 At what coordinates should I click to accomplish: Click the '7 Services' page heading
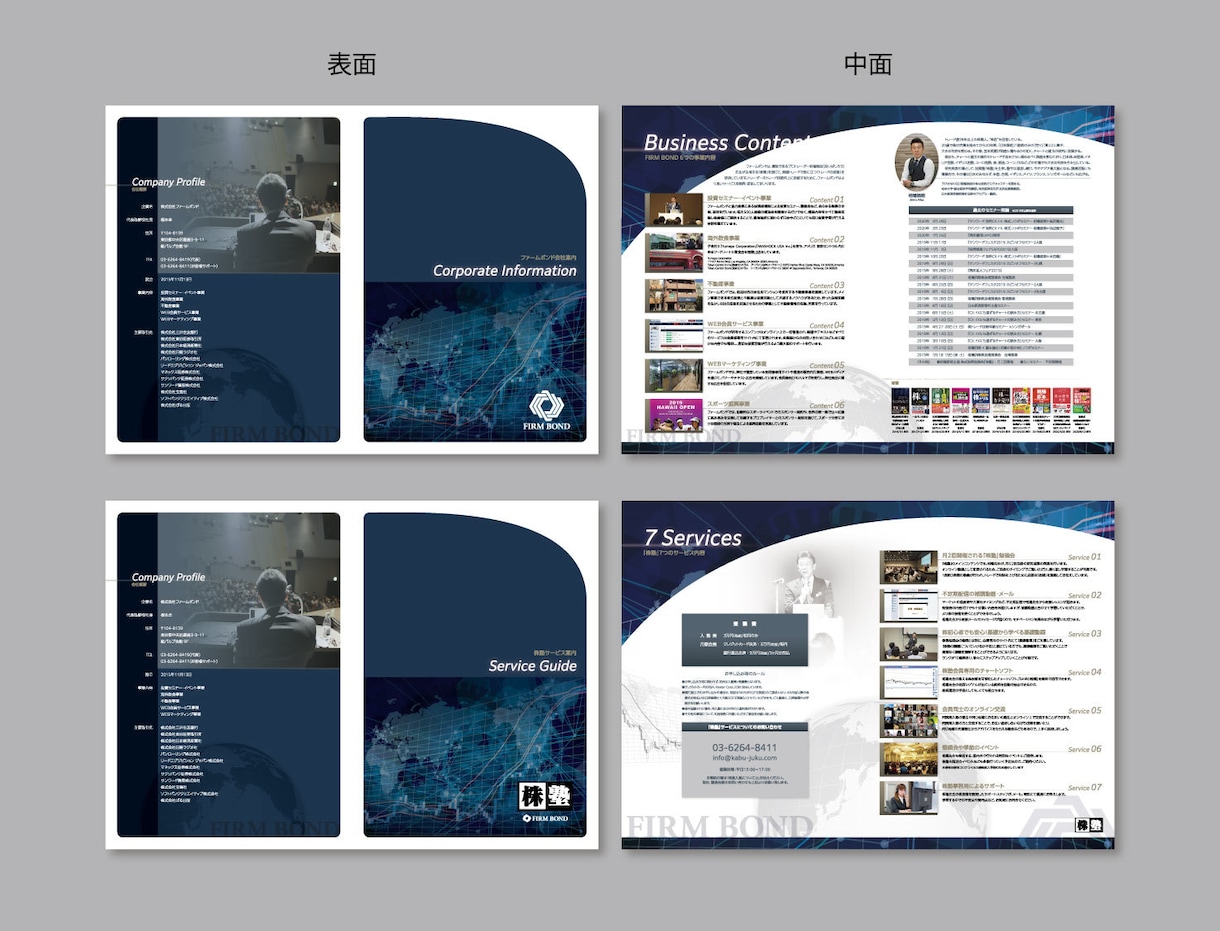(x=693, y=538)
